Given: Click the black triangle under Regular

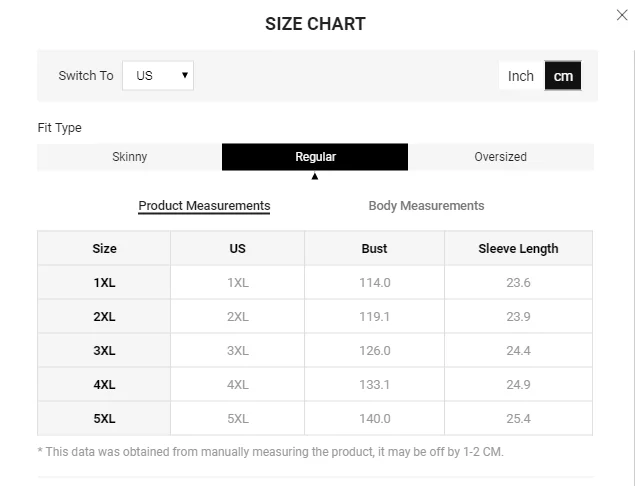Looking at the screenshot, I should tap(315, 176).
